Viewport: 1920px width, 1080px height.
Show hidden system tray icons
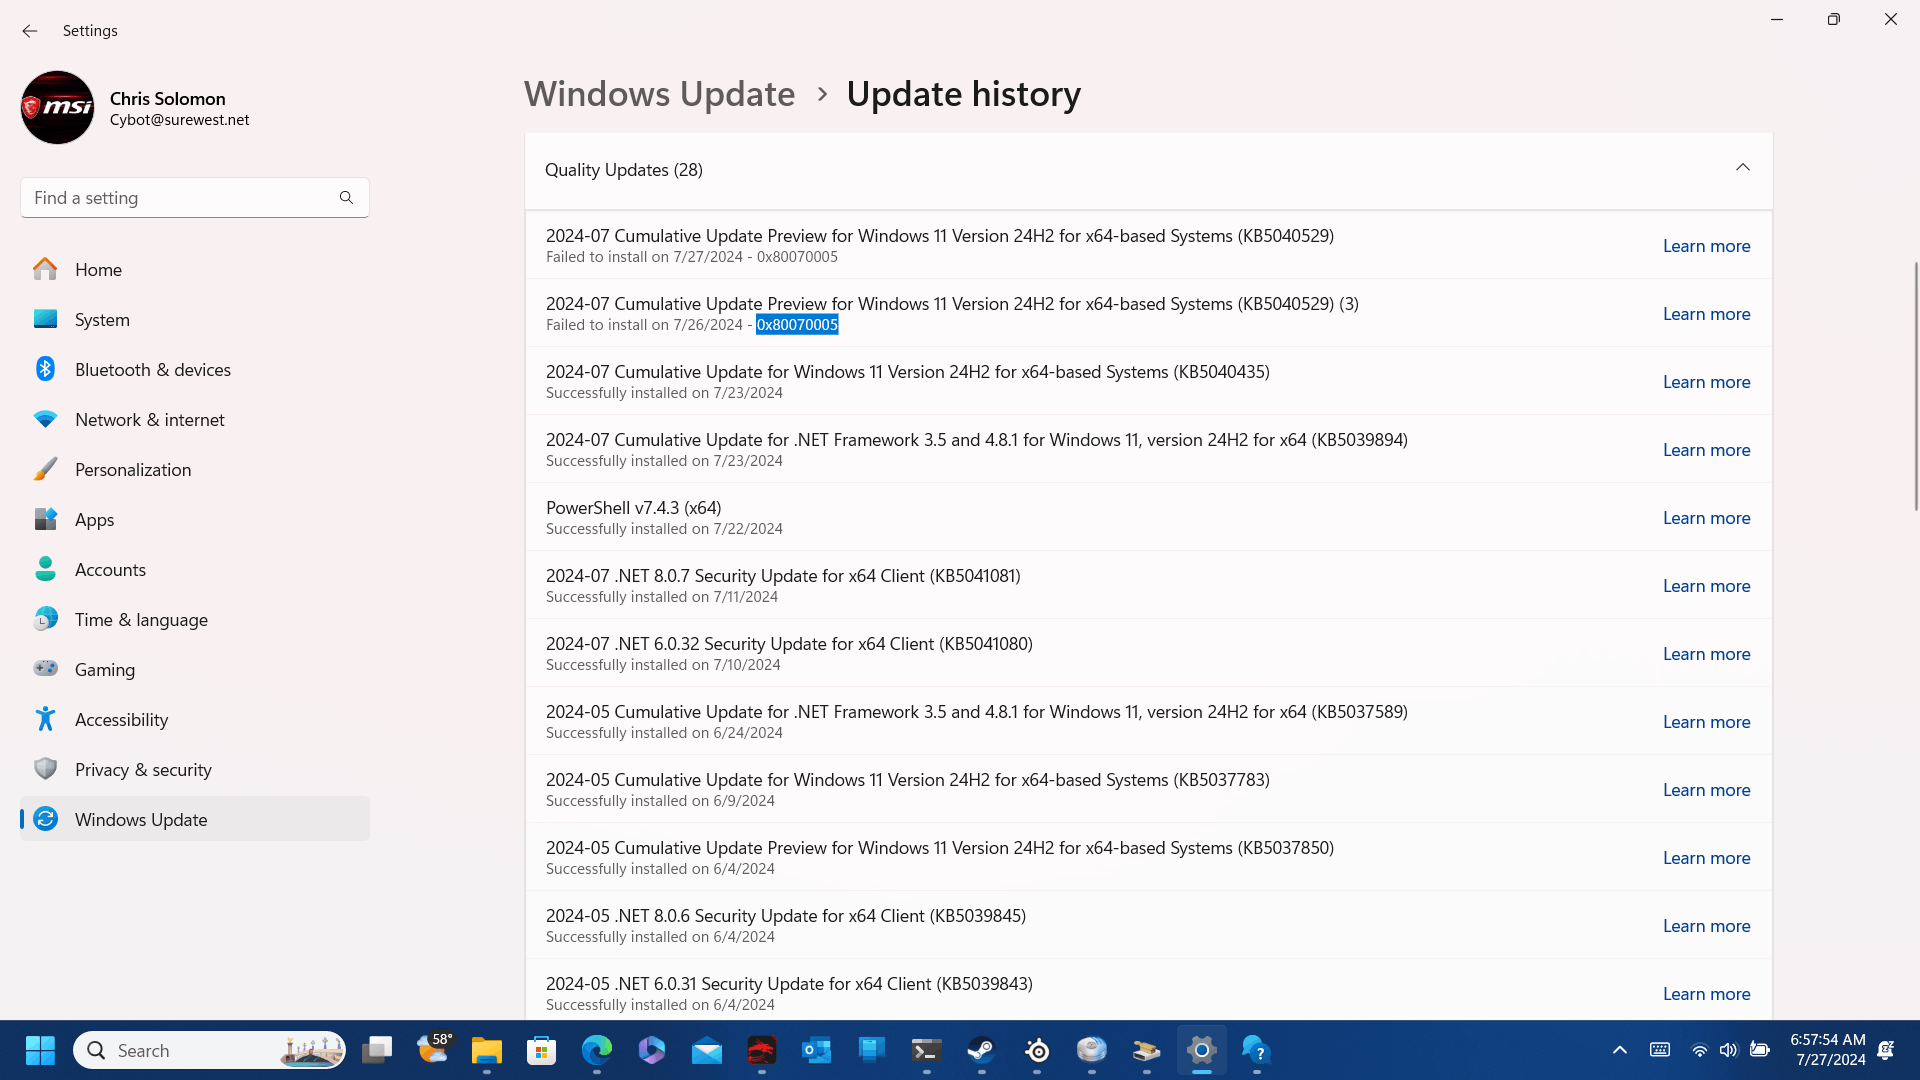[x=1619, y=1050]
